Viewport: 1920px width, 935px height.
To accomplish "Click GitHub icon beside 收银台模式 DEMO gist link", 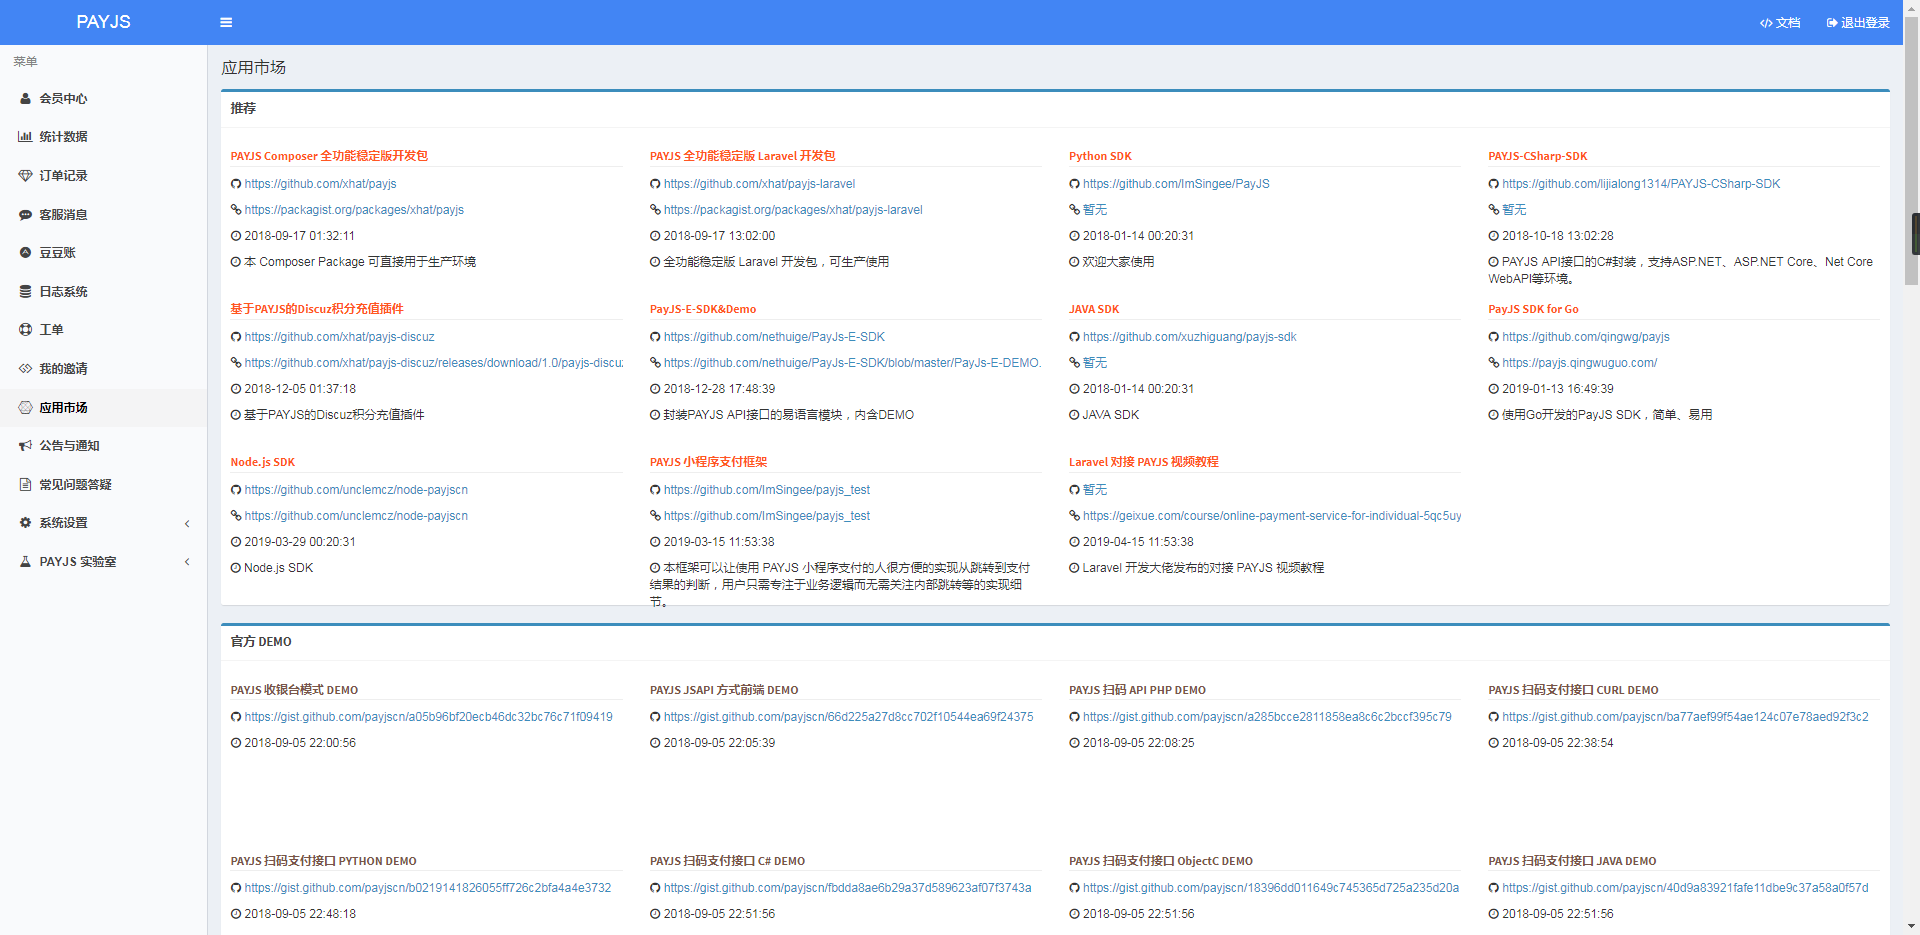I will coord(236,717).
